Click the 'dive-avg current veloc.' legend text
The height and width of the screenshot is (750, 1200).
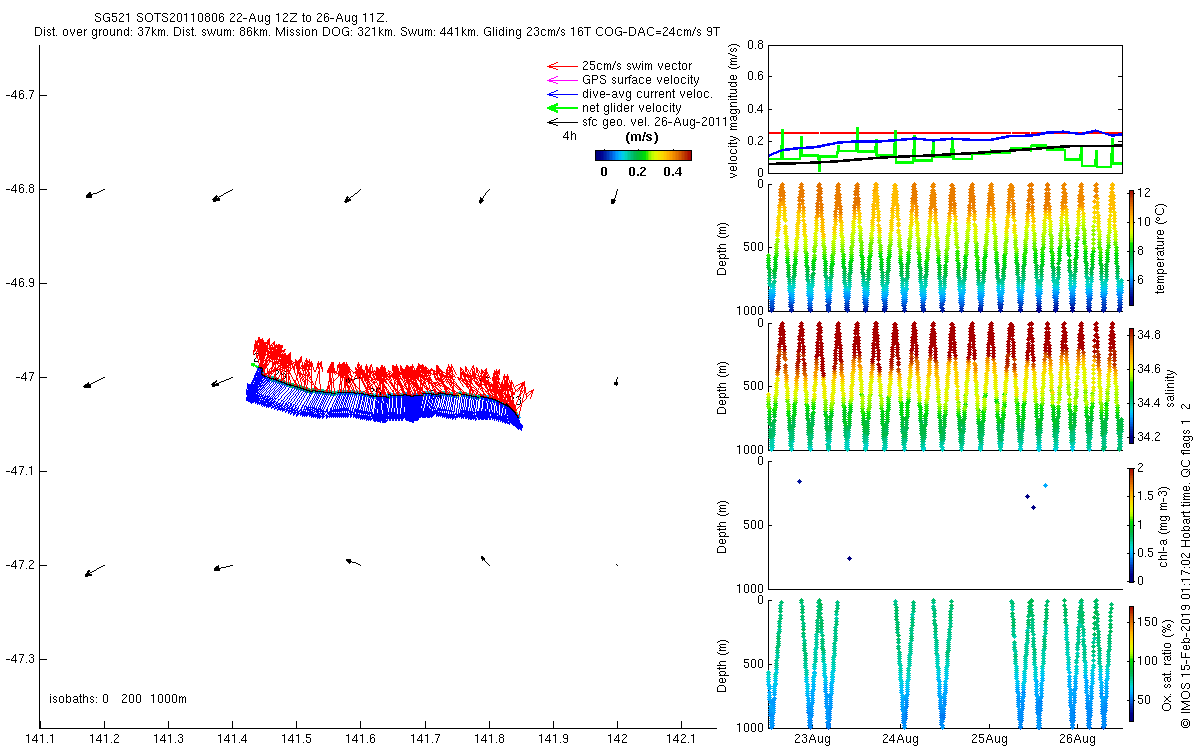[647, 94]
